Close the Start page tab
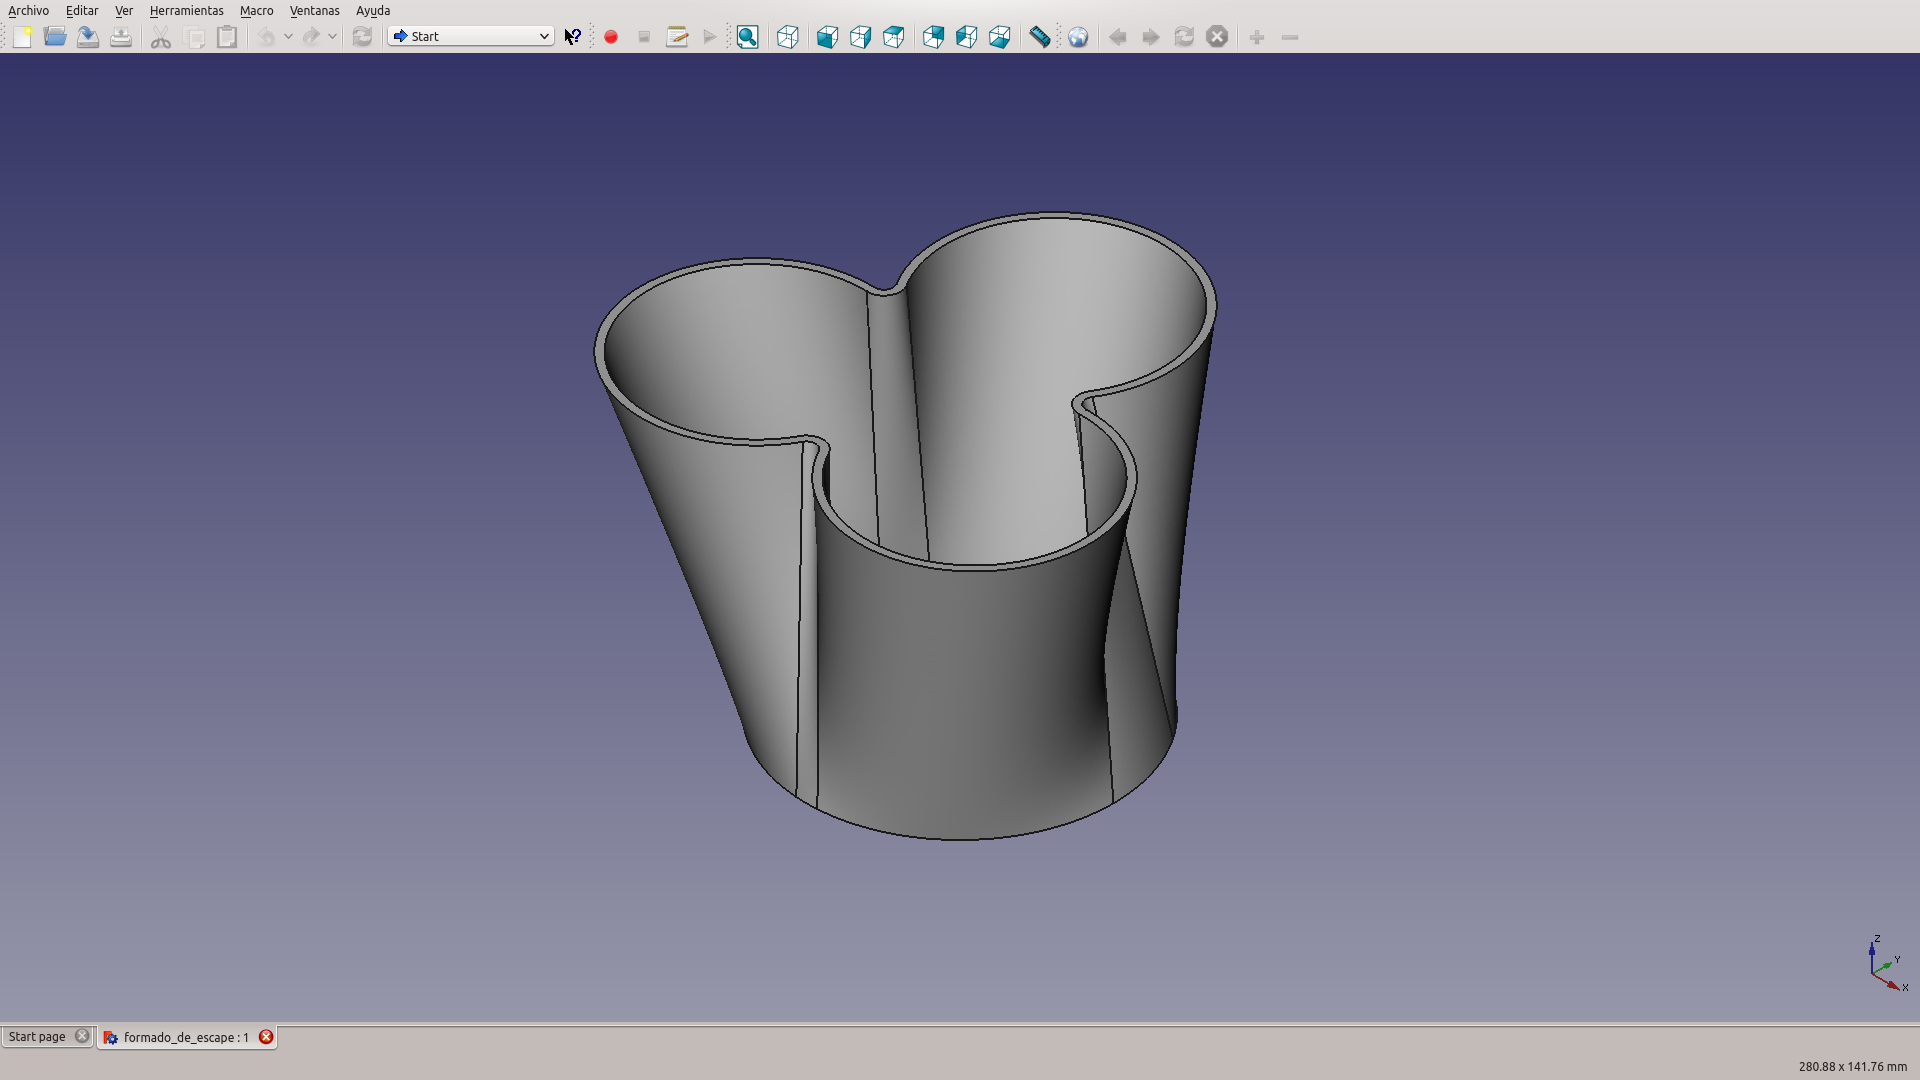The height and width of the screenshot is (1080, 1920). point(82,1036)
